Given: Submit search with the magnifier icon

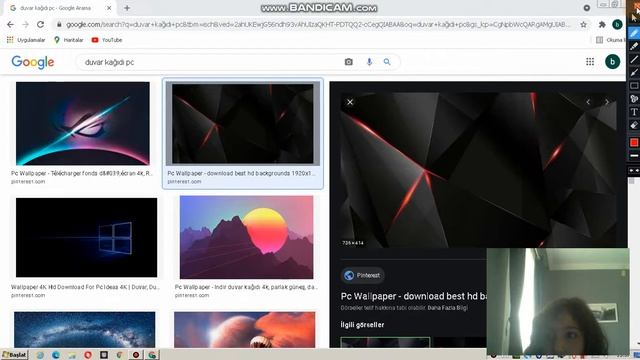Looking at the screenshot, I should 387,62.
